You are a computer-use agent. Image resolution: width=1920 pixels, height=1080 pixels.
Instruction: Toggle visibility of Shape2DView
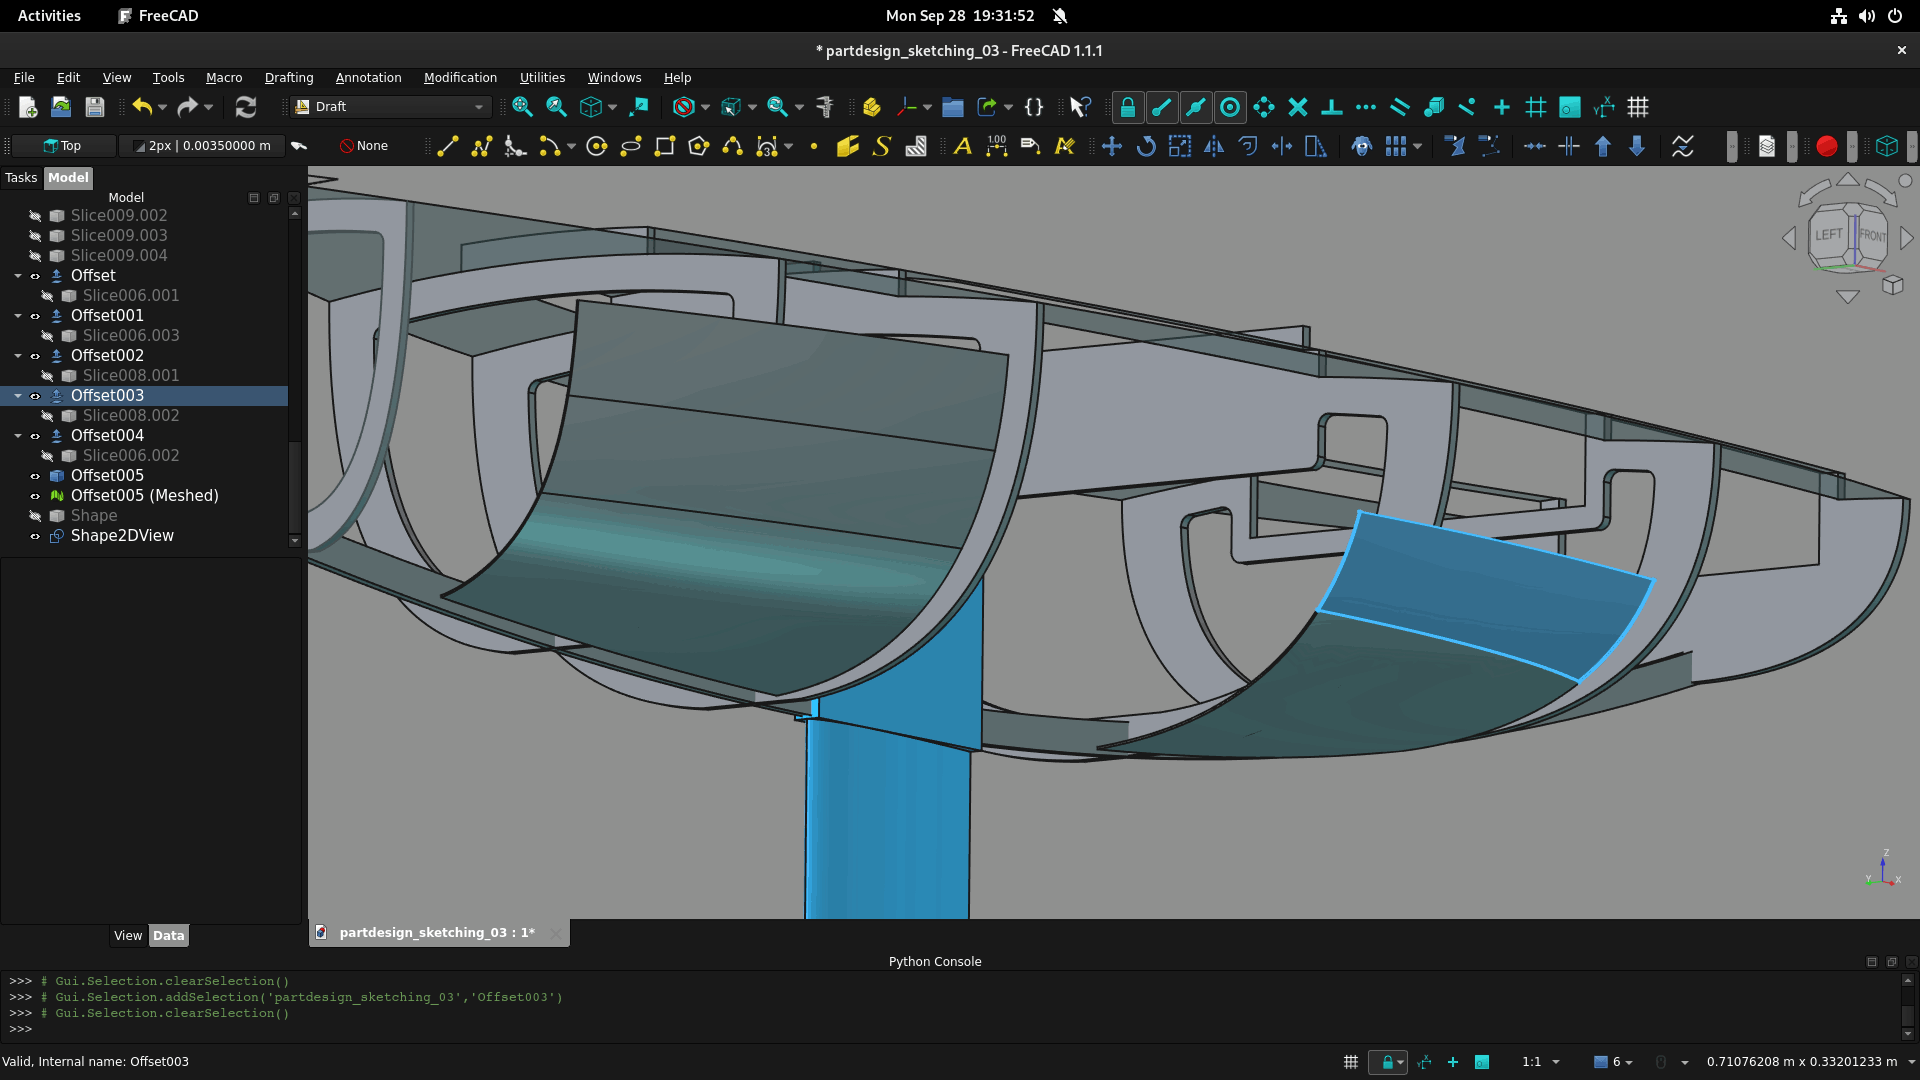(35, 536)
